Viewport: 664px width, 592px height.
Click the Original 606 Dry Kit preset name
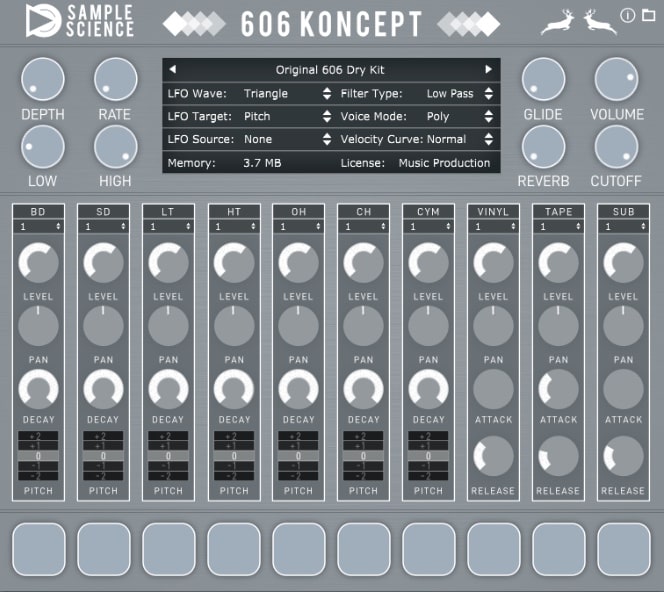point(330,70)
